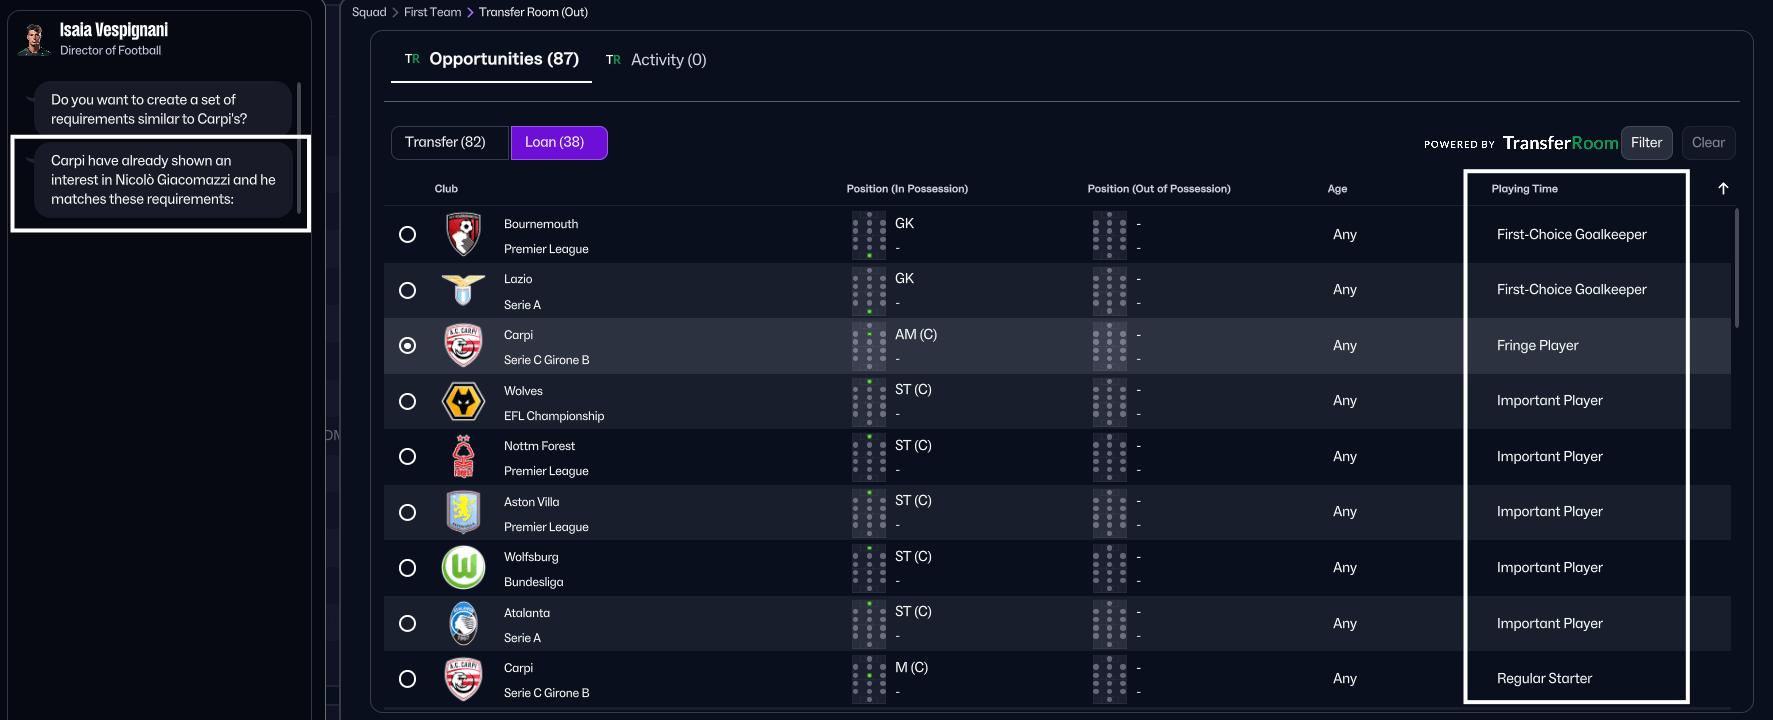The width and height of the screenshot is (1773, 720).
Task: Toggle sort order with the arrow icon
Action: [1723, 189]
